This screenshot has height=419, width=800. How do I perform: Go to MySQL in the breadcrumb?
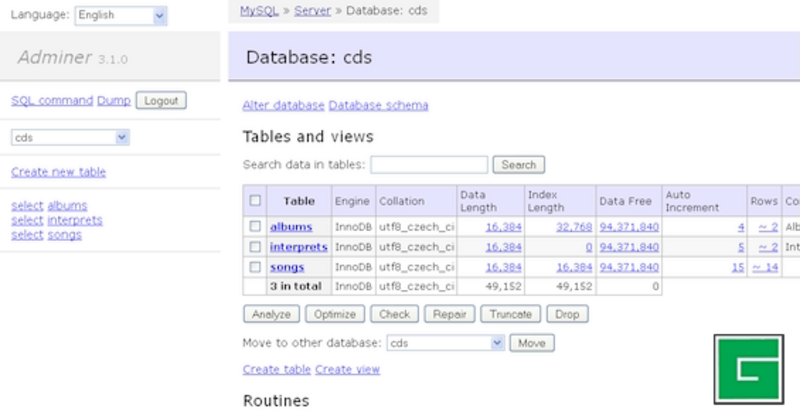click(x=260, y=10)
